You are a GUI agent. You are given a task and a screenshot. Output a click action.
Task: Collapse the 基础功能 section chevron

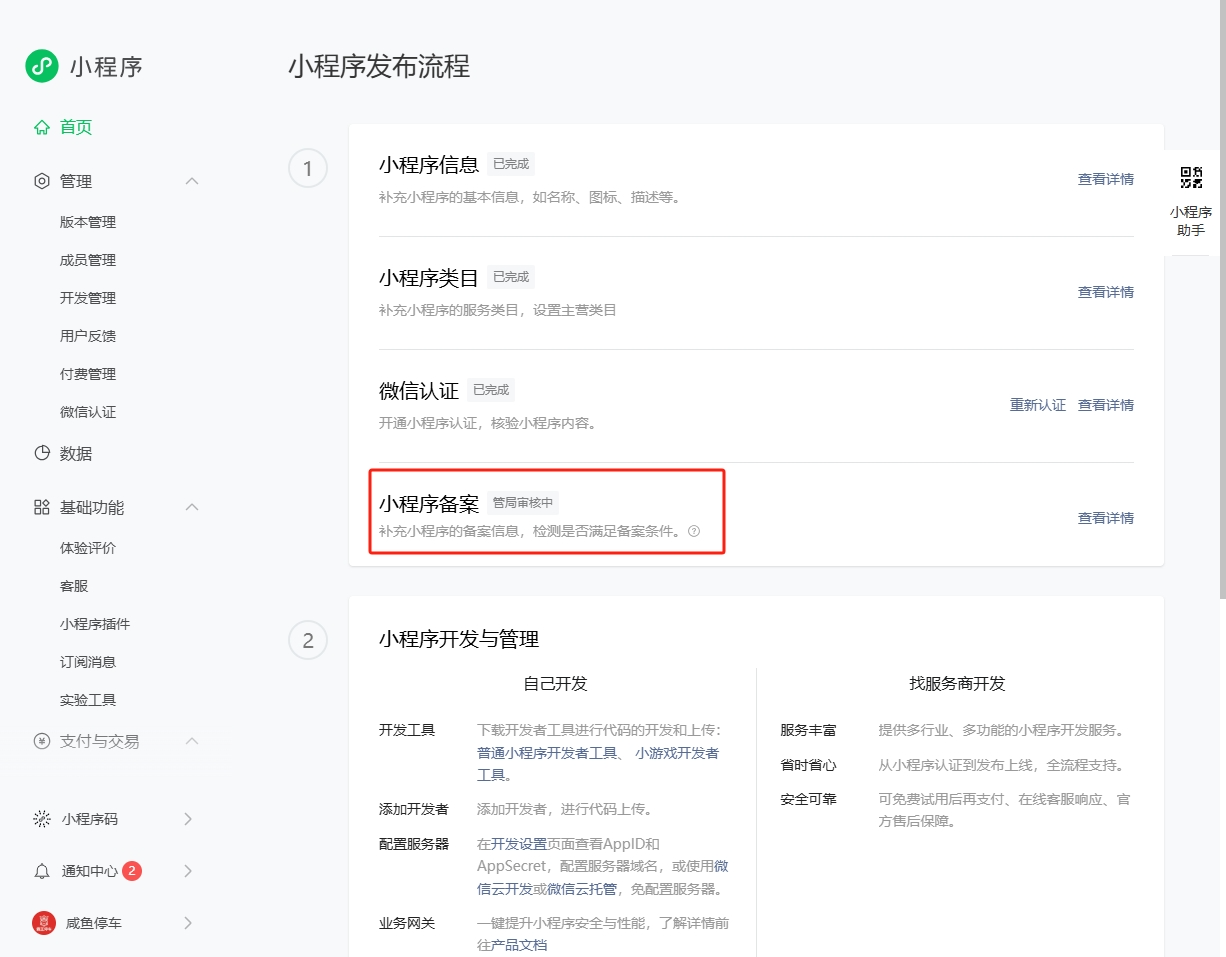click(192, 507)
